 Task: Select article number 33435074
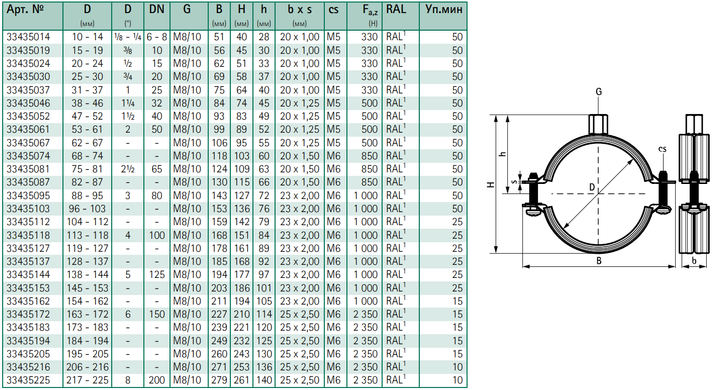coord(28,156)
